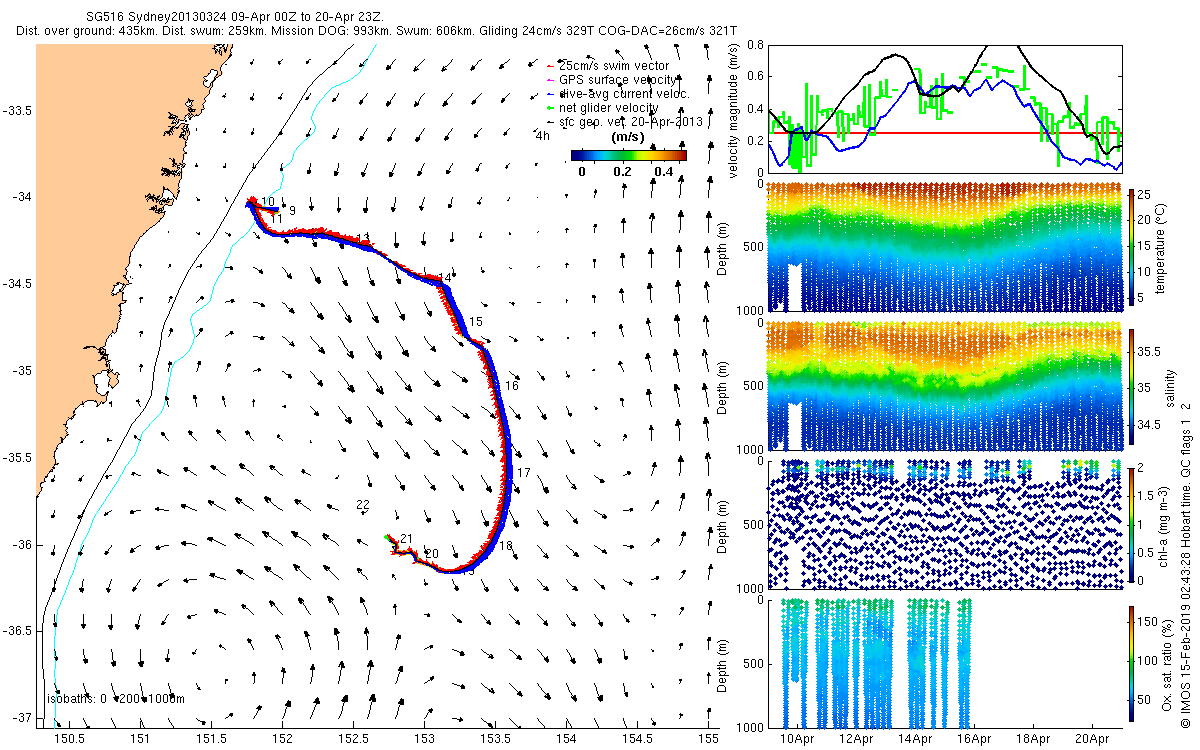Click the map longitude tick '151.5'
Image resolution: width=1200 pixels, height=750 pixels.
[212, 739]
